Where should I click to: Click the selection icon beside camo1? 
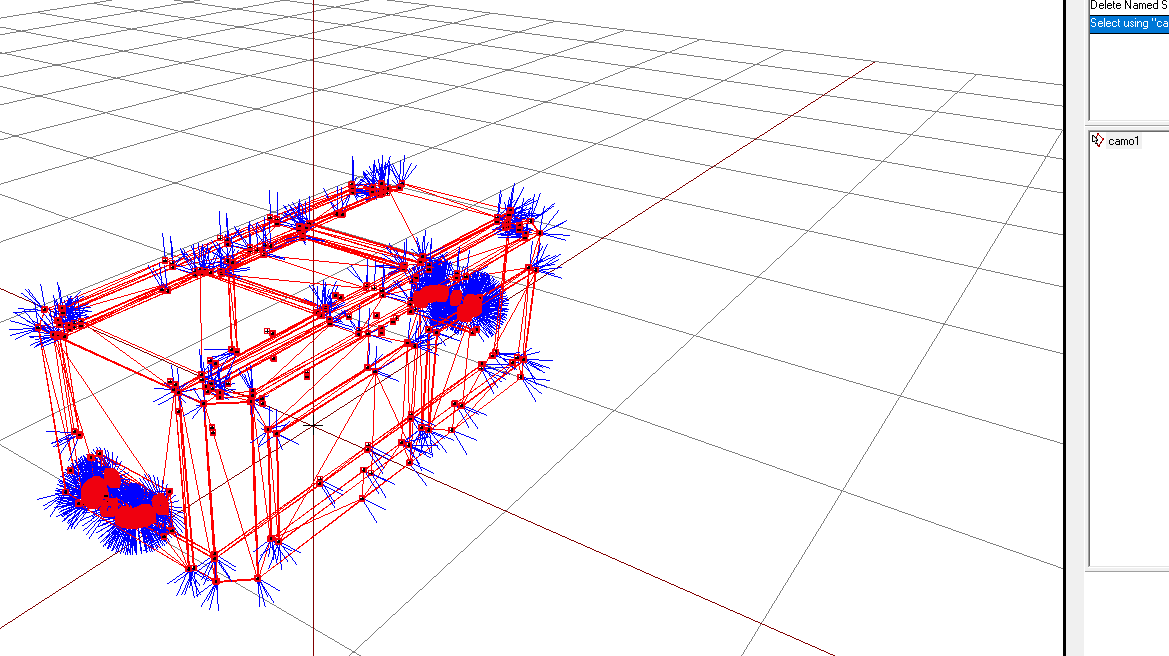[1097, 140]
